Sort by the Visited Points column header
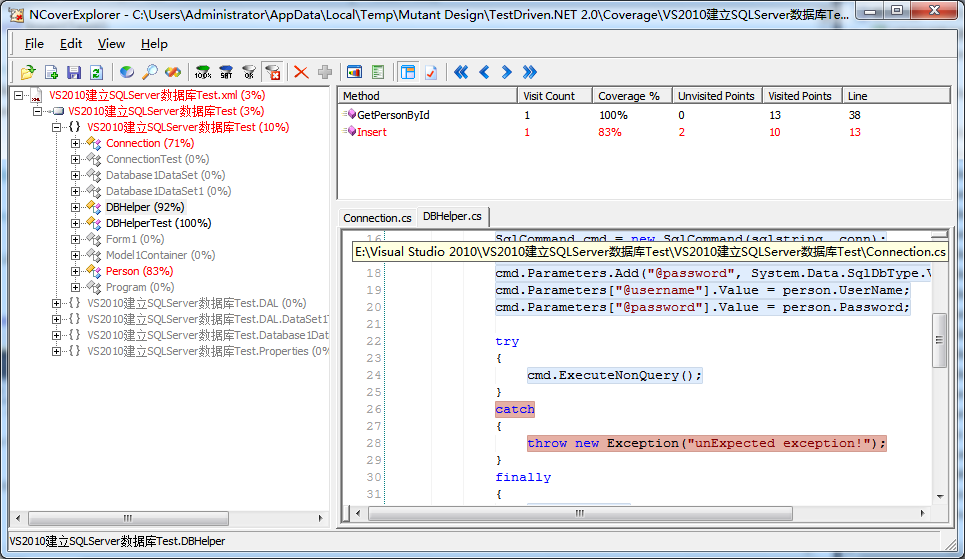 coord(802,96)
